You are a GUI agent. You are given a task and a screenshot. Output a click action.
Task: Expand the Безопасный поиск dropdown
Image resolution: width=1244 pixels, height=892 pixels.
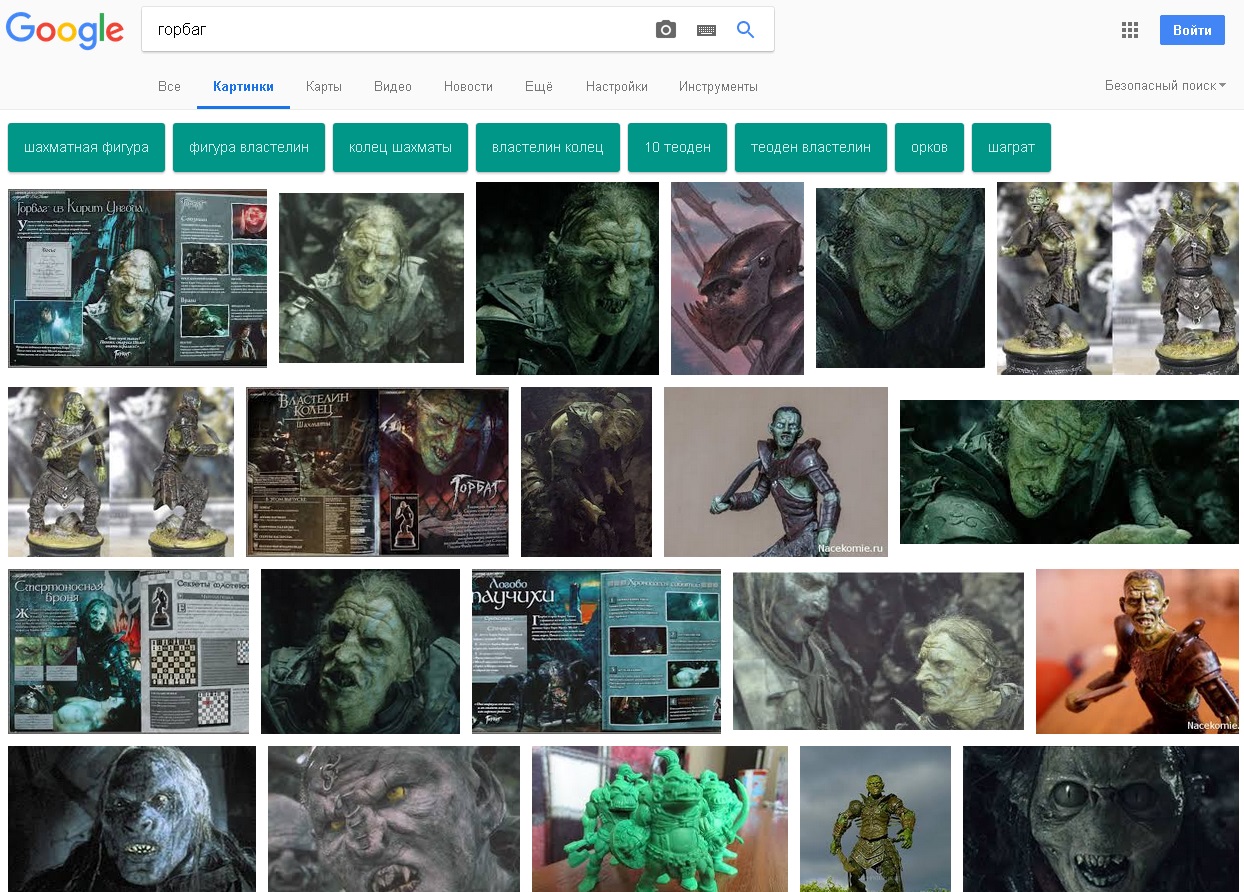[x=1166, y=86]
